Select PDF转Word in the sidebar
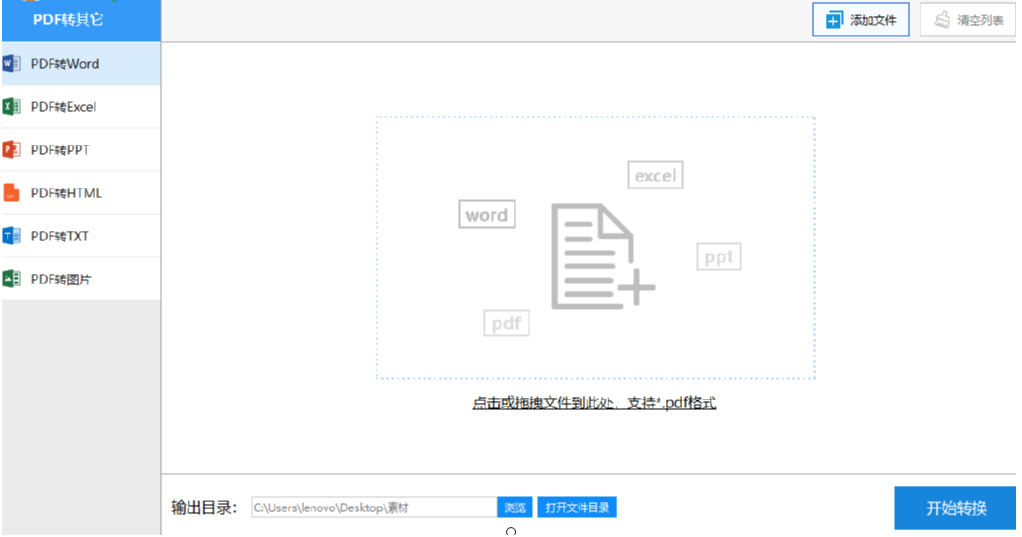Image resolution: width=1022 pixels, height=537 pixels. coord(81,64)
